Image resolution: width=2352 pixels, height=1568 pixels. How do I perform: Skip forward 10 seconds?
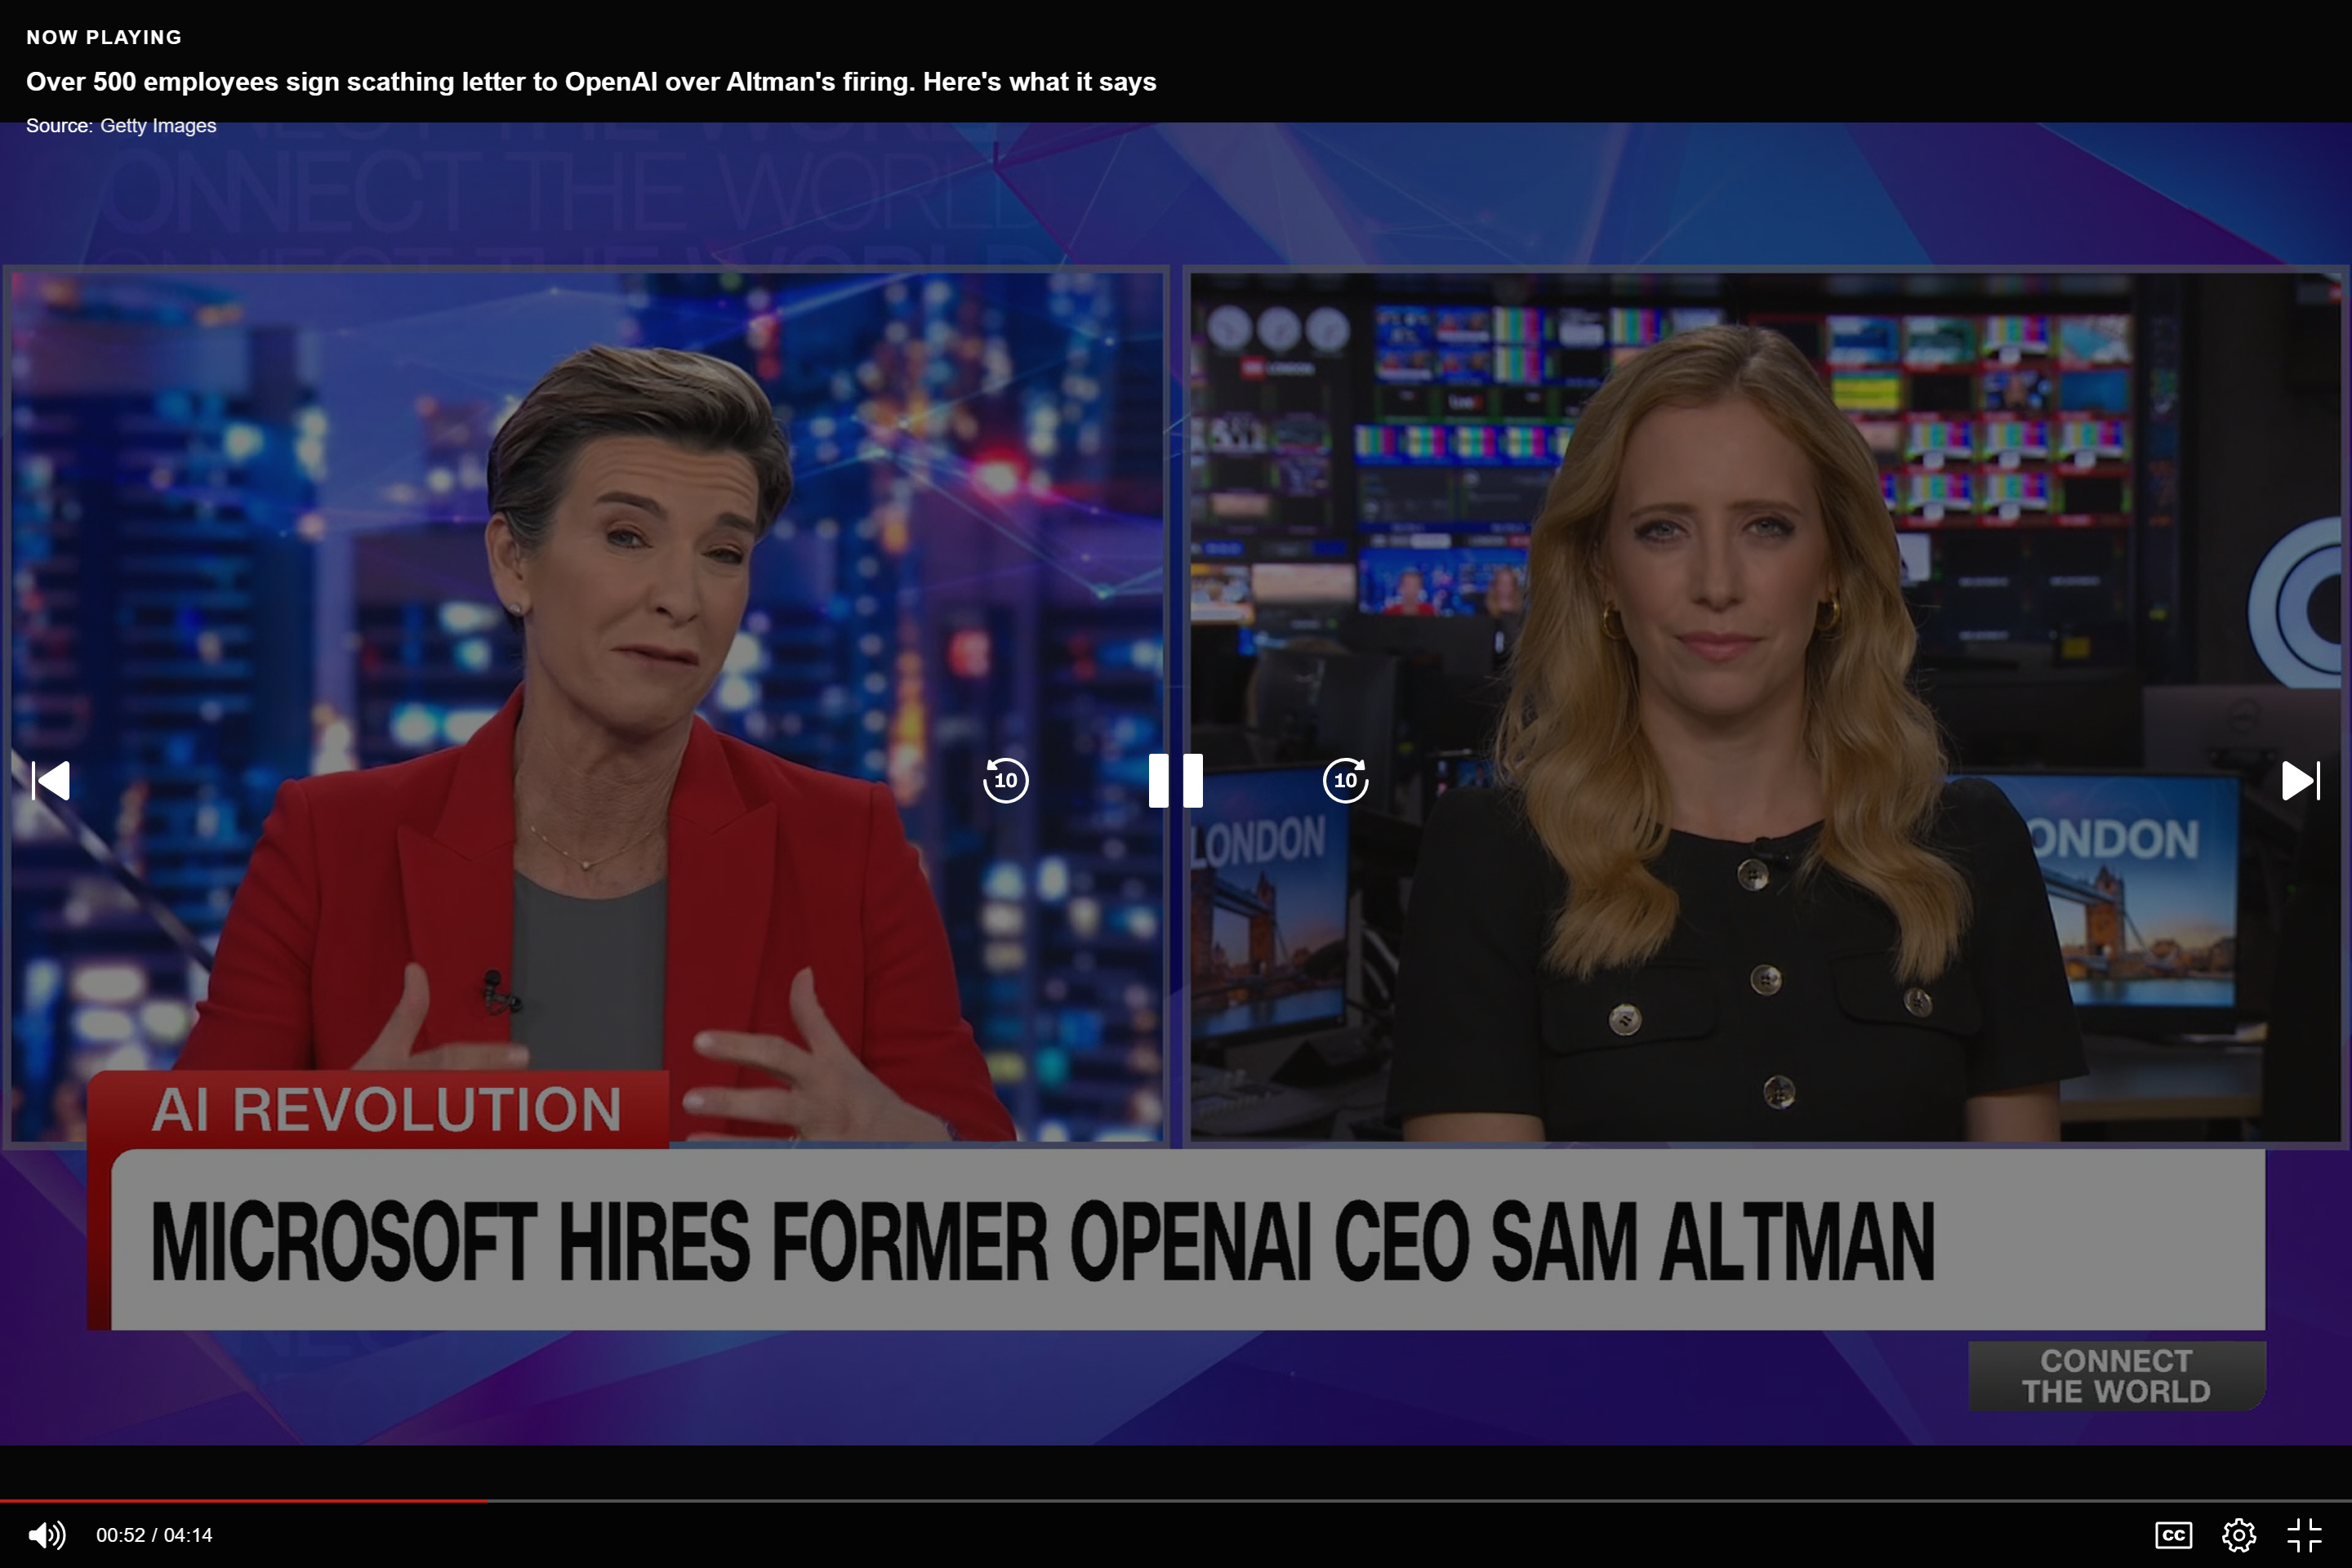(1345, 780)
